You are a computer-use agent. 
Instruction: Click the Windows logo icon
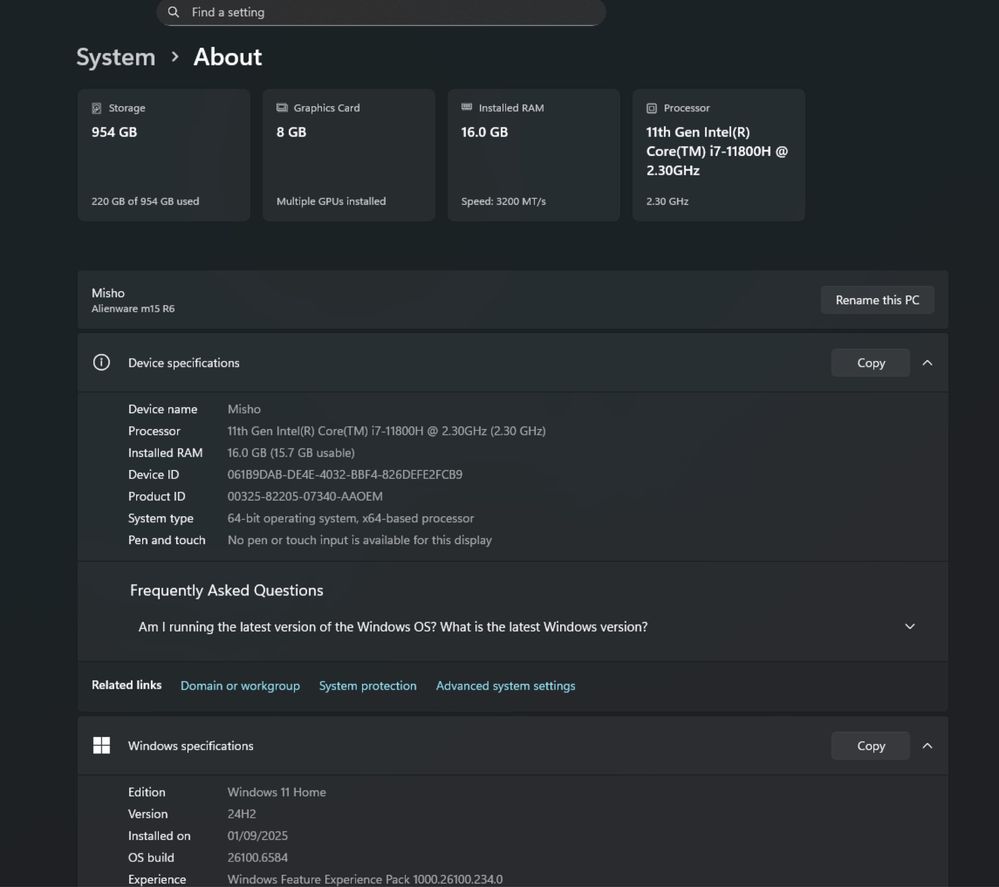click(x=101, y=746)
